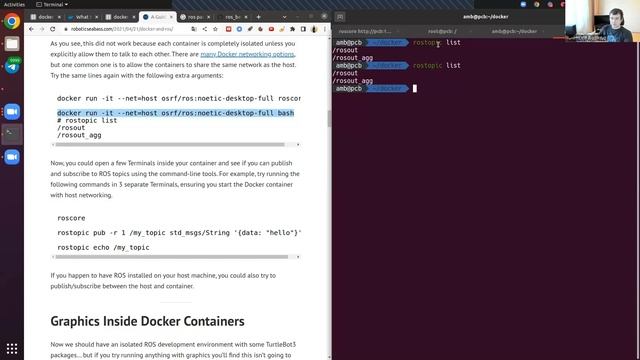
Task: Open Google Chrome from the dock
Action: click(12, 21)
